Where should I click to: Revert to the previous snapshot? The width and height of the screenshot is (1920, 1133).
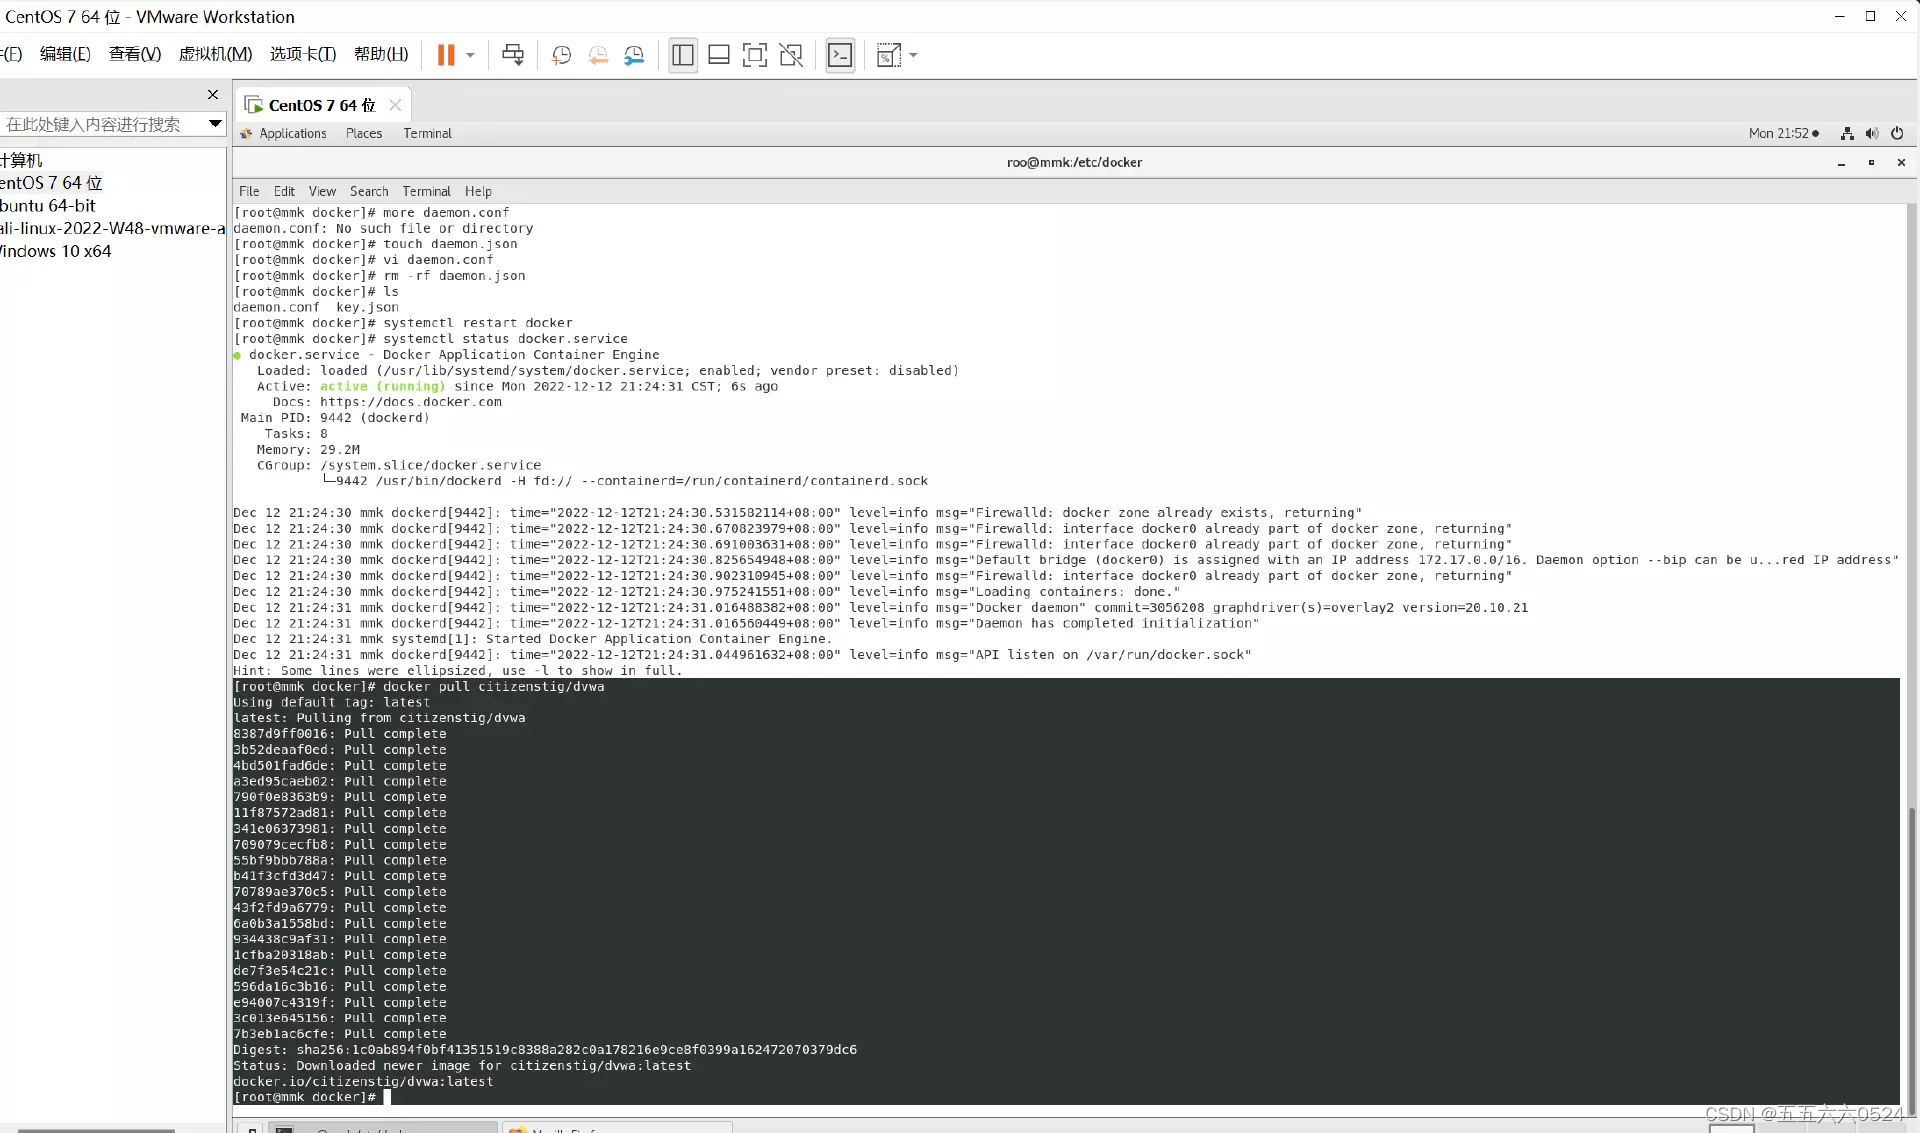(x=598, y=55)
